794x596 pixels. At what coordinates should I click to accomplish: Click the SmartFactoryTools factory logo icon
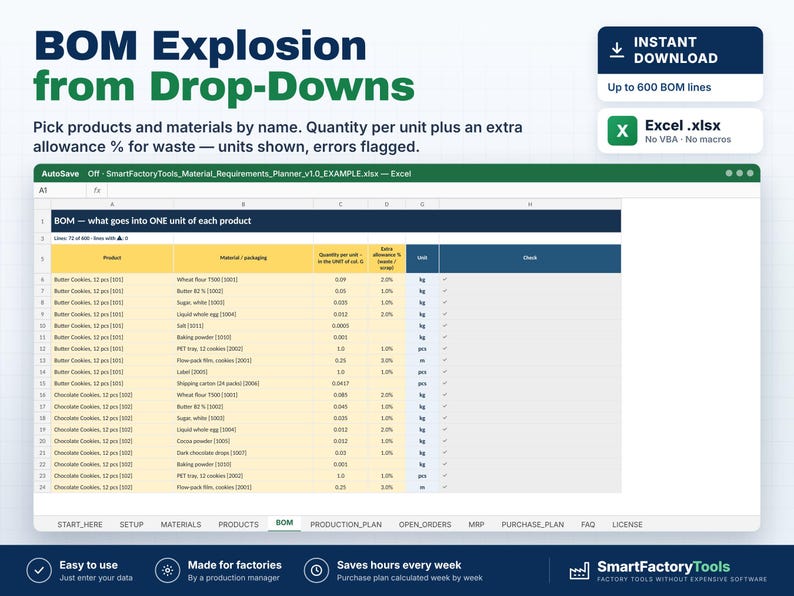click(579, 571)
